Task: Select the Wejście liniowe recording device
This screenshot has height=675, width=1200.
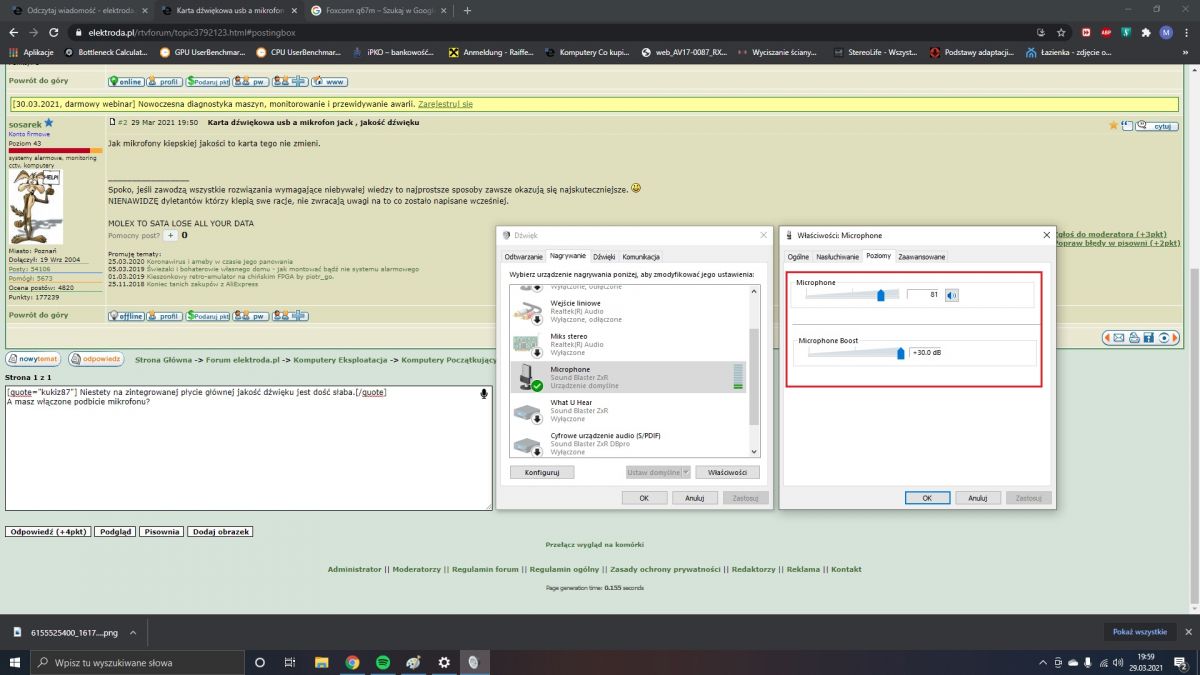Action: [628, 310]
